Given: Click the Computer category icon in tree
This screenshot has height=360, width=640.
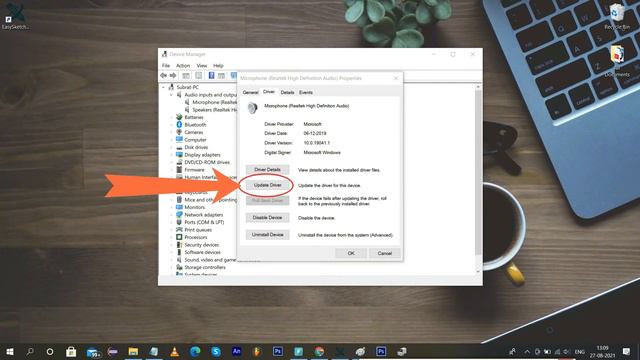Looking at the screenshot, I should coord(179,140).
